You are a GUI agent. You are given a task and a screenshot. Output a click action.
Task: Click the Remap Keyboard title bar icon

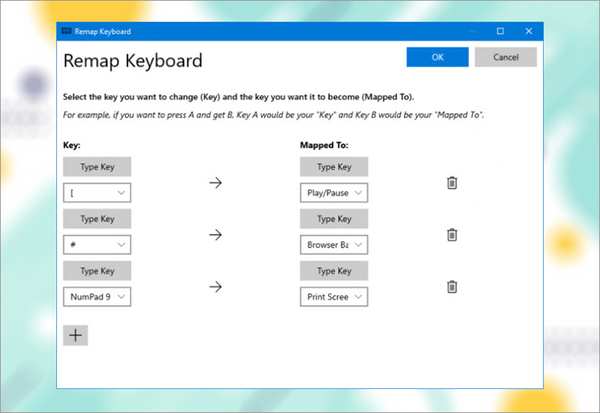(x=67, y=31)
